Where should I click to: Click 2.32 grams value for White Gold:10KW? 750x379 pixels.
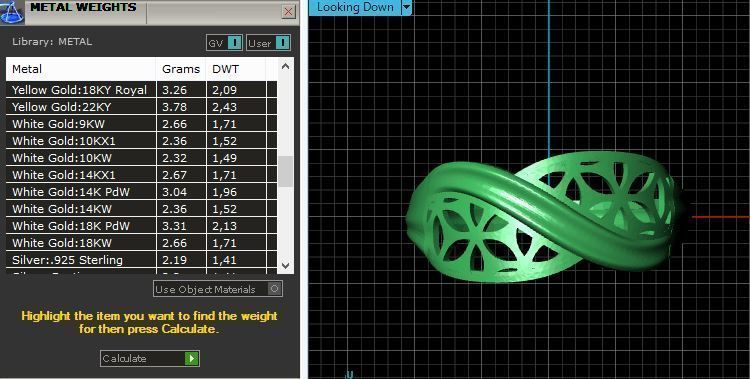tap(175, 158)
